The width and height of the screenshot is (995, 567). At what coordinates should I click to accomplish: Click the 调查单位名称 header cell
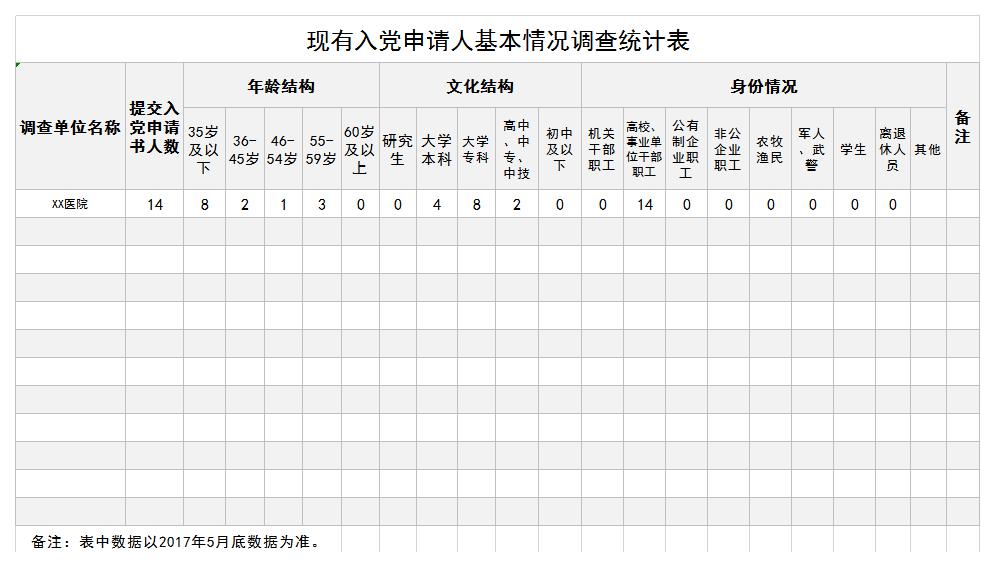(70, 127)
